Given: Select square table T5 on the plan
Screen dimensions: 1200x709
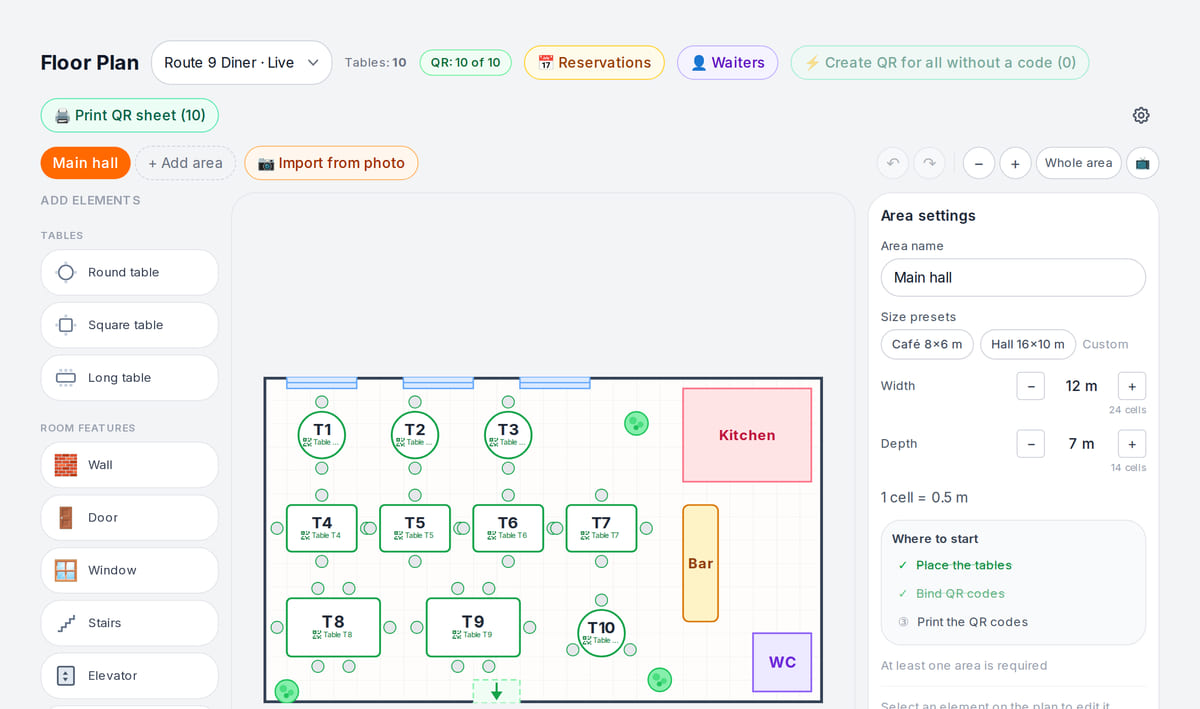Looking at the screenshot, I should coord(415,528).
